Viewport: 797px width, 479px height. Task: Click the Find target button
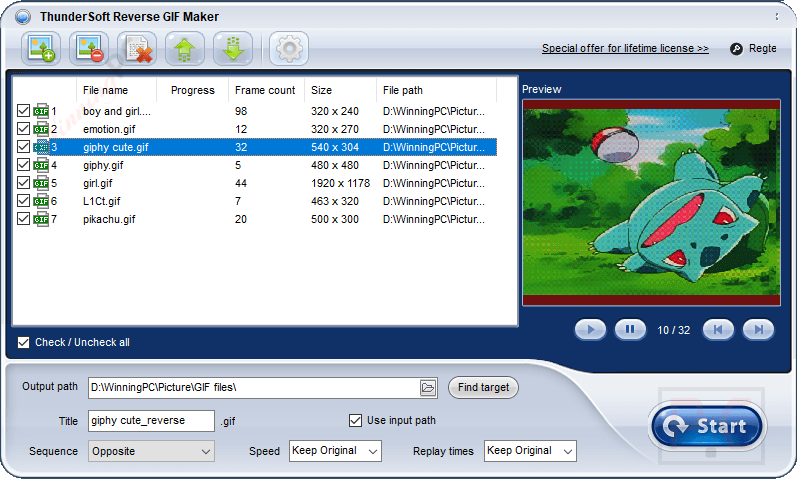pyautogui.click(x=483, y=387)
